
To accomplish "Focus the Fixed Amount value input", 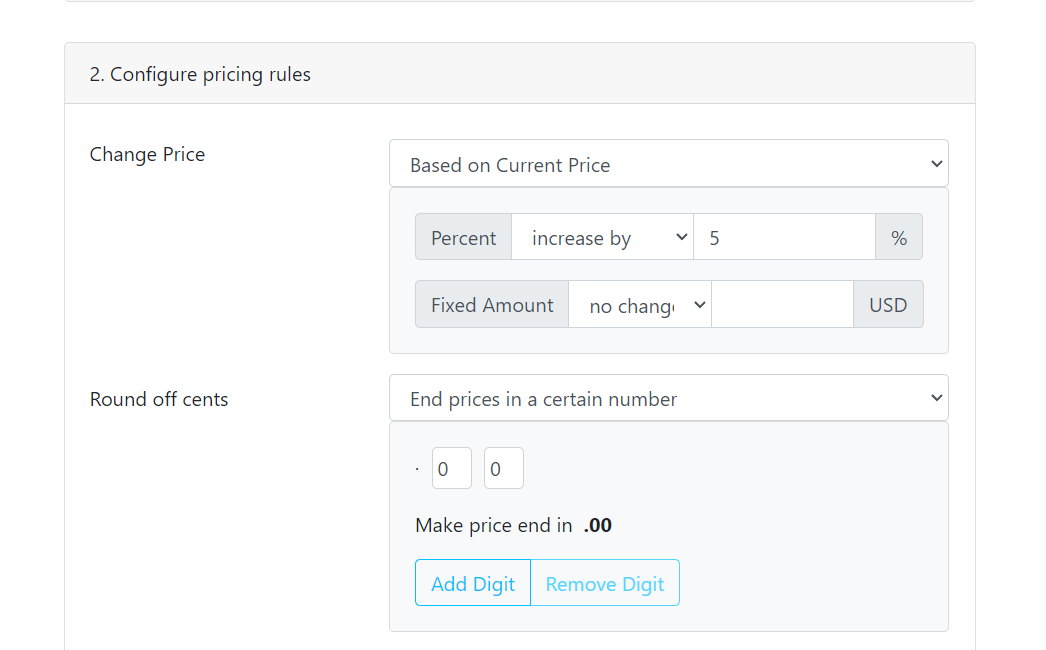I will click(x=782, y=305).
